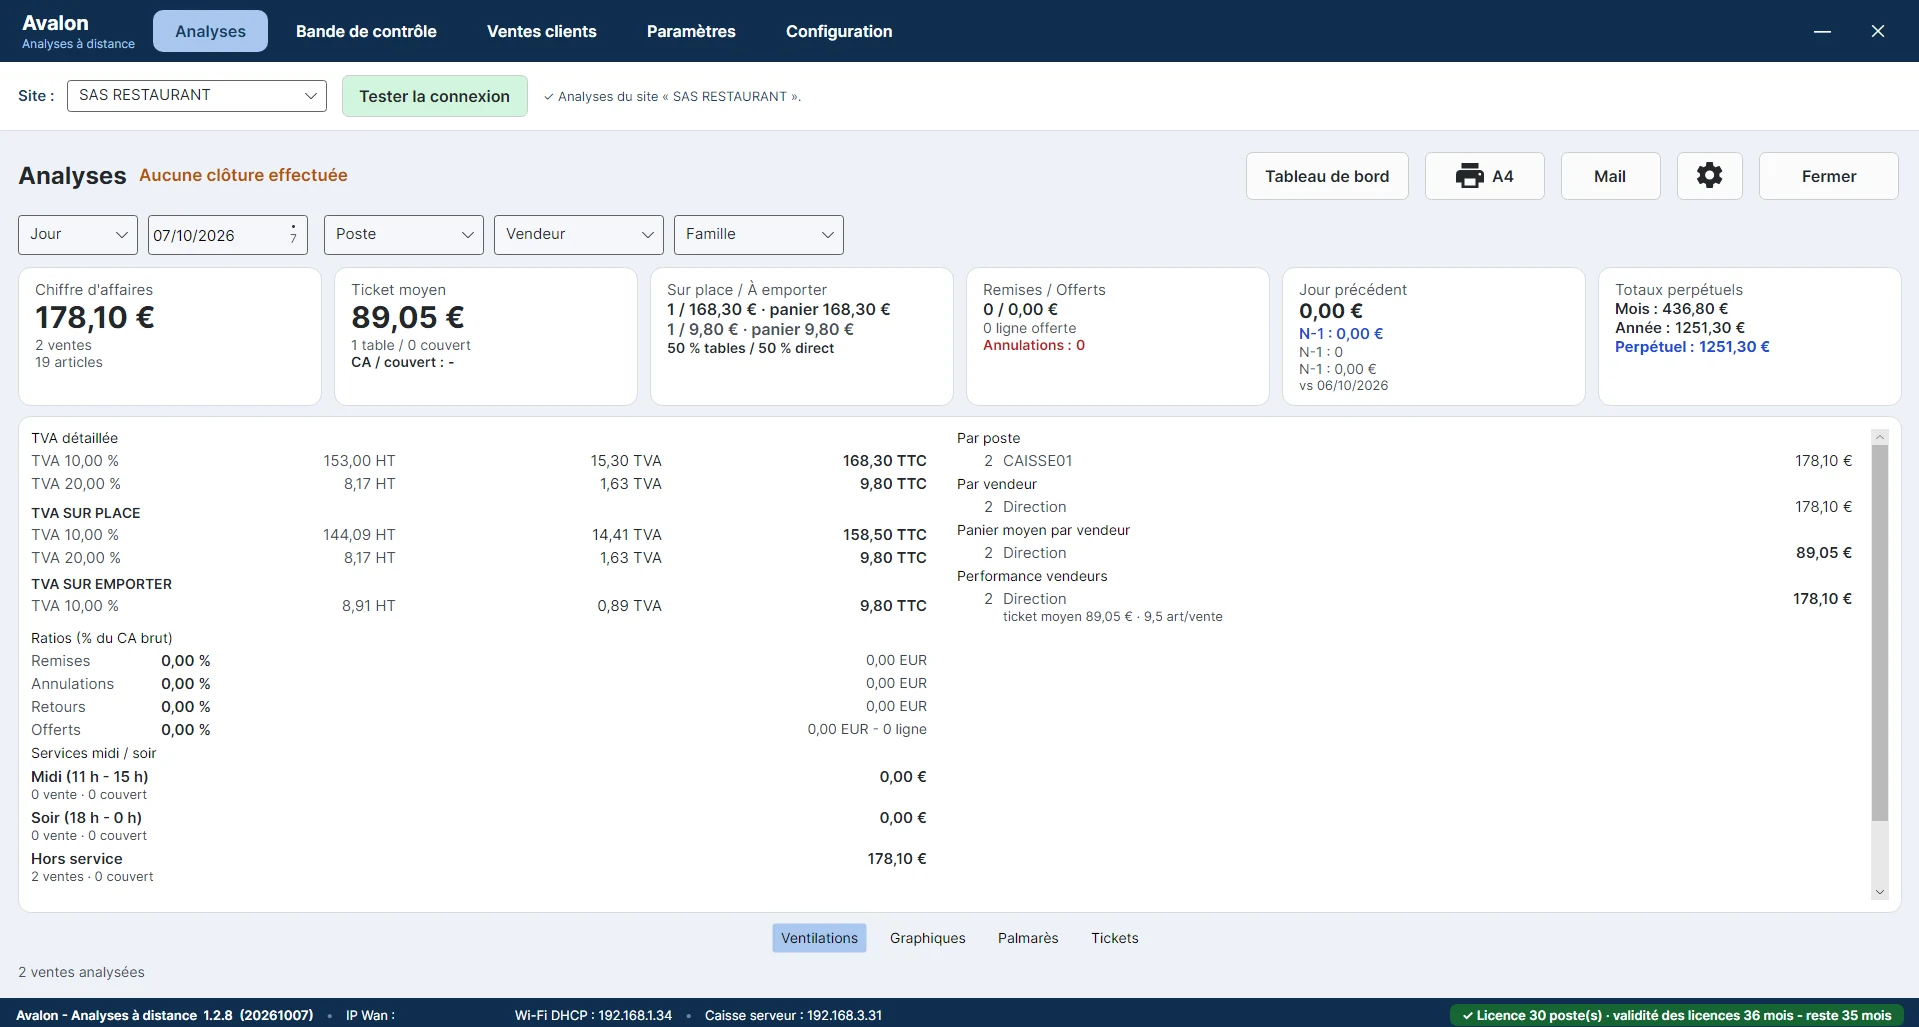Select Ventilations bottom tab
The image size is (1919, 1027).
pos(819,938)
